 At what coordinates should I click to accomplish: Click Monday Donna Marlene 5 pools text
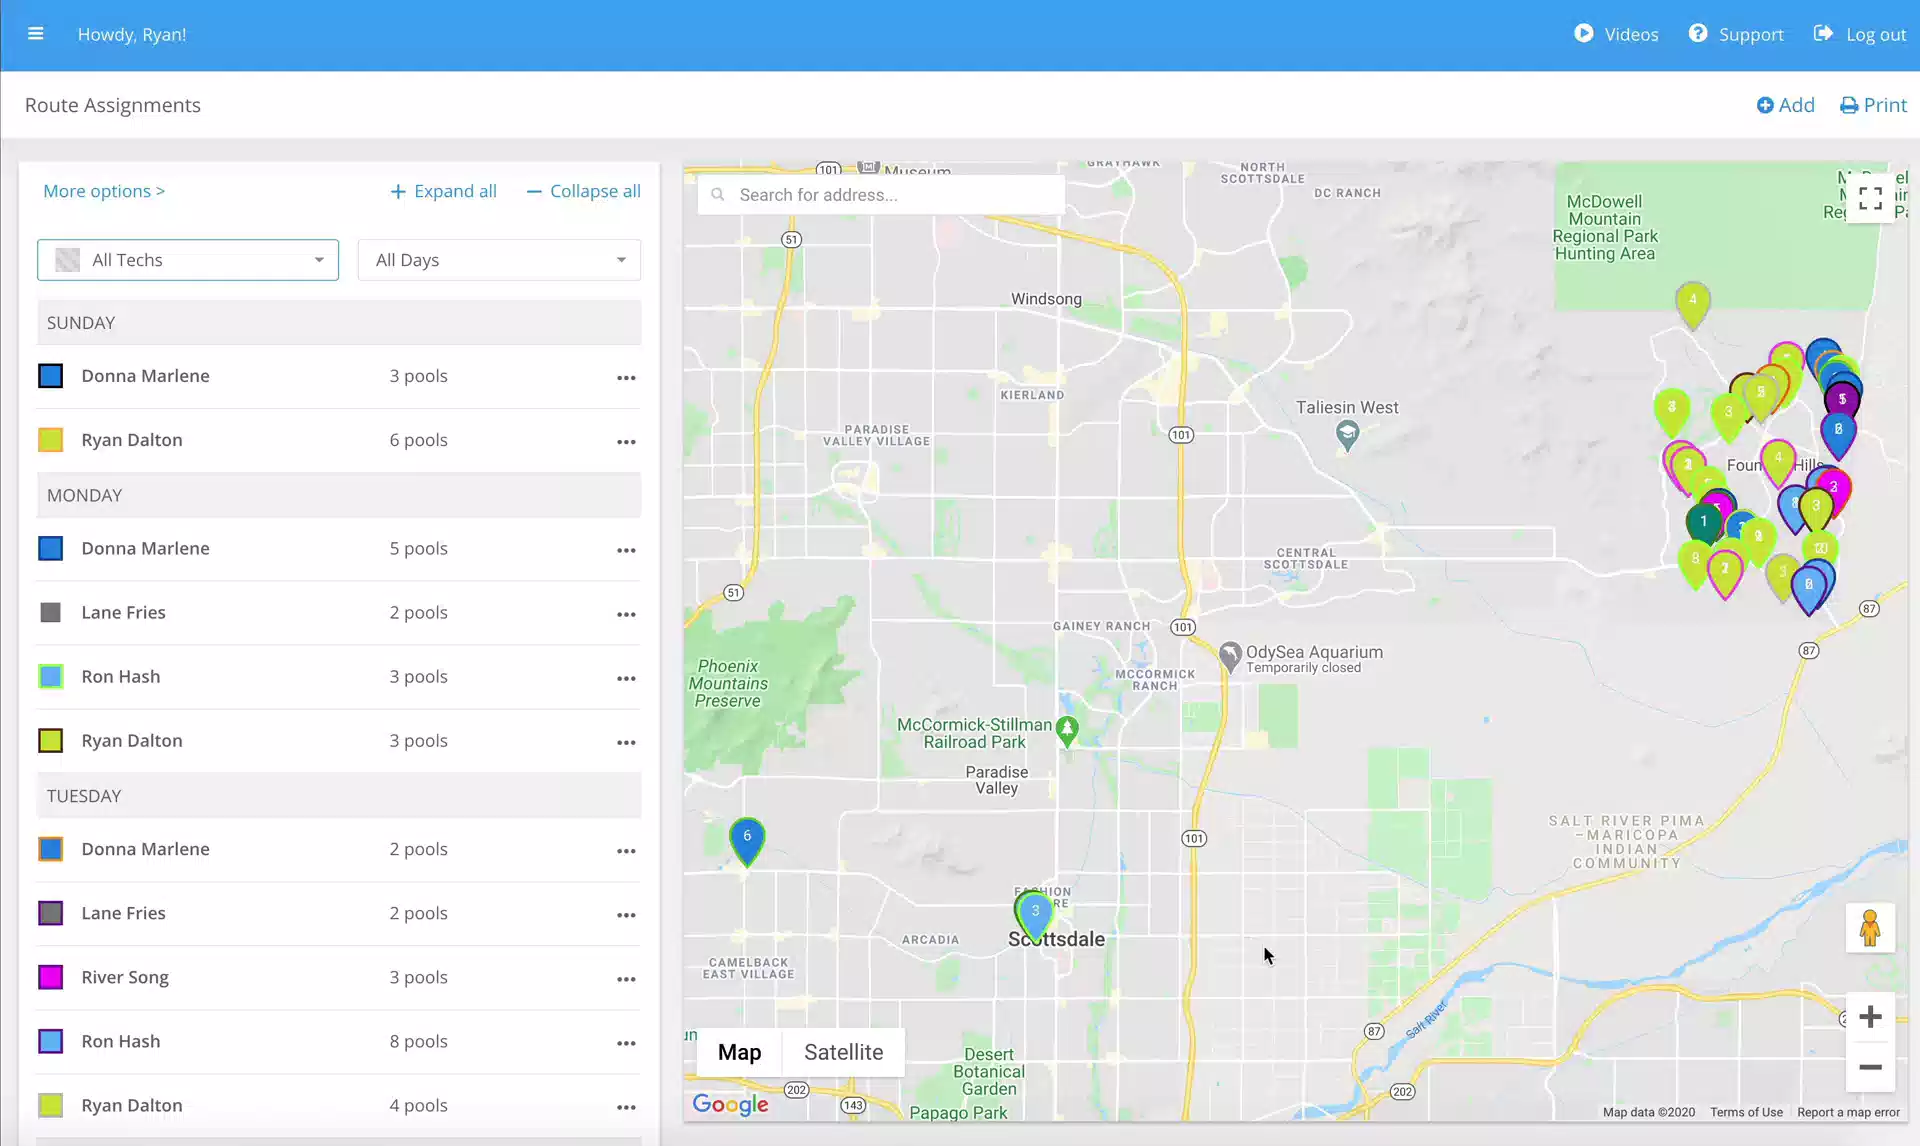[x=418, y=549]
